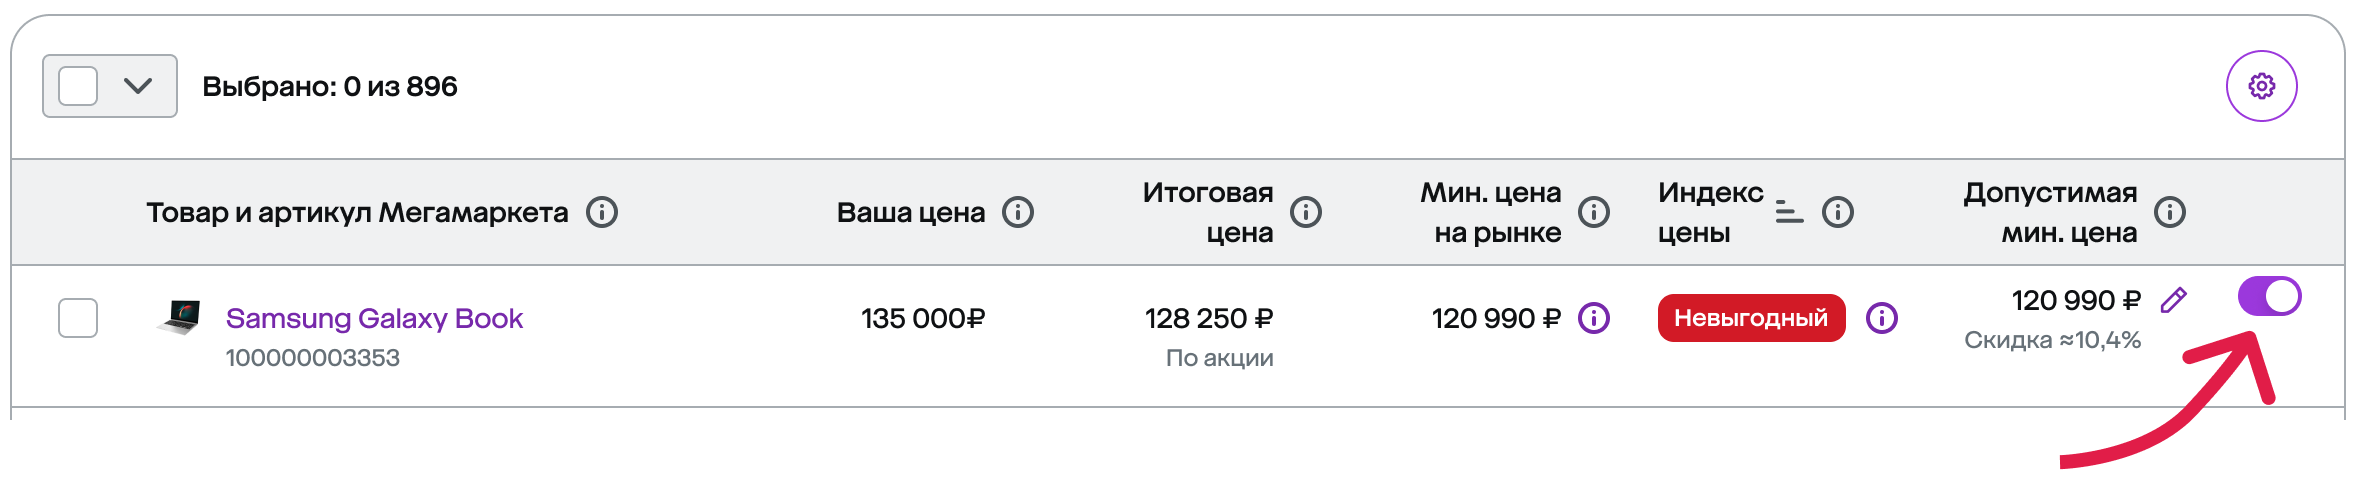Viewport: 2366px width, 482px height.
Task: Click info icon next to Невыгодный badge
Action: 1882,318
